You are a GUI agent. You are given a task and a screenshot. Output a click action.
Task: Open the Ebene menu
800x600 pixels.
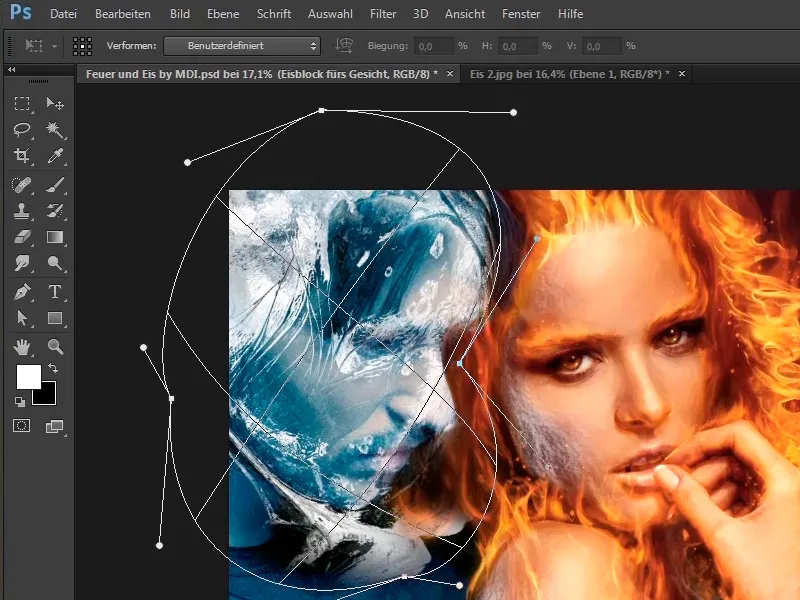click(223, 14)
